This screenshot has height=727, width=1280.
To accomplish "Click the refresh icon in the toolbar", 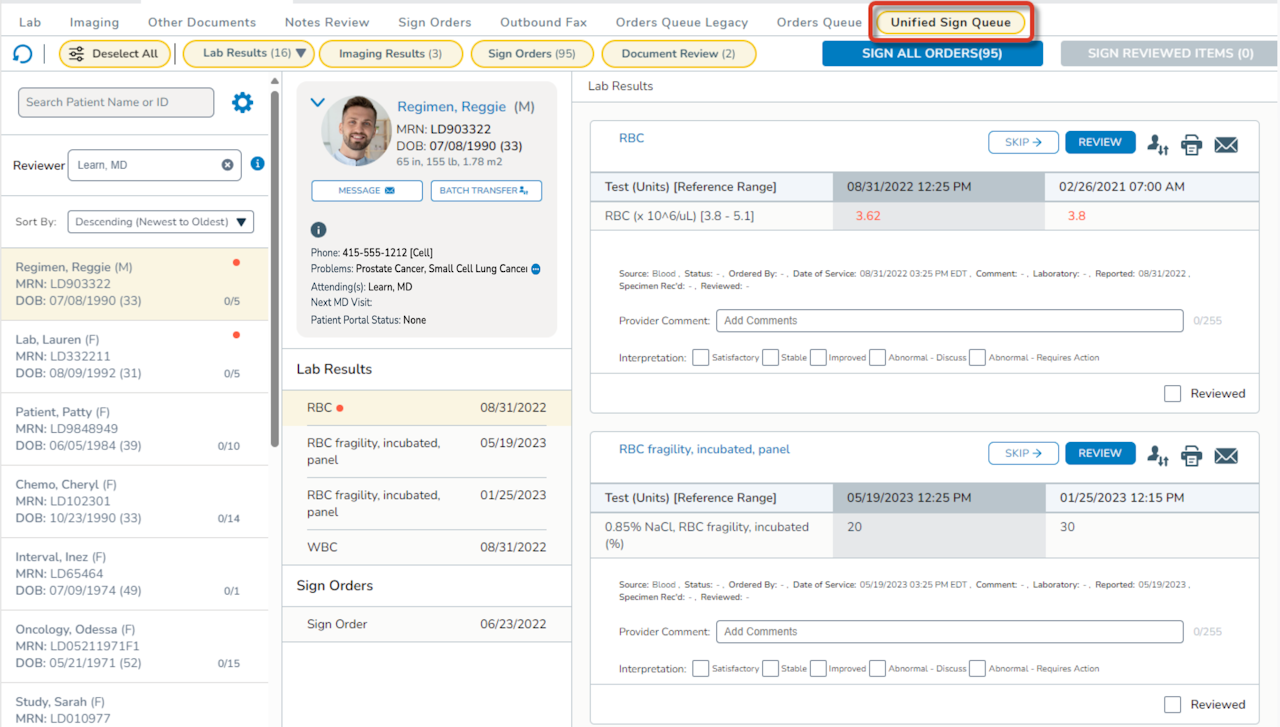I will (22, 54).
